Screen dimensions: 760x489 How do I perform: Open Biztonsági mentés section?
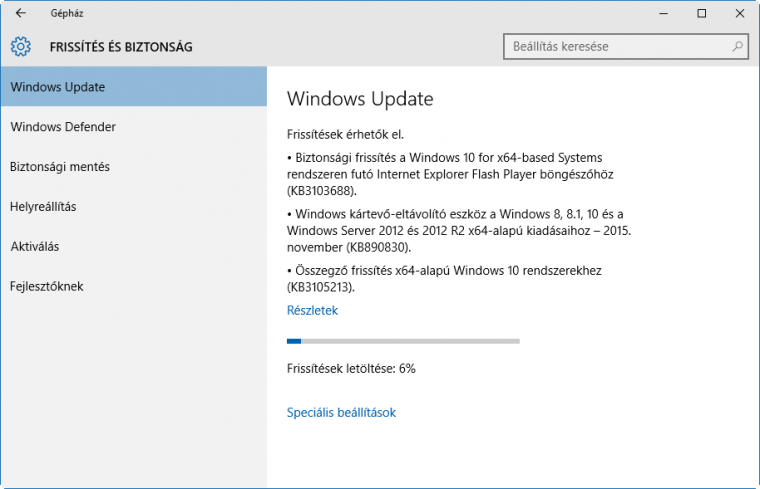(x=134, y=167)
